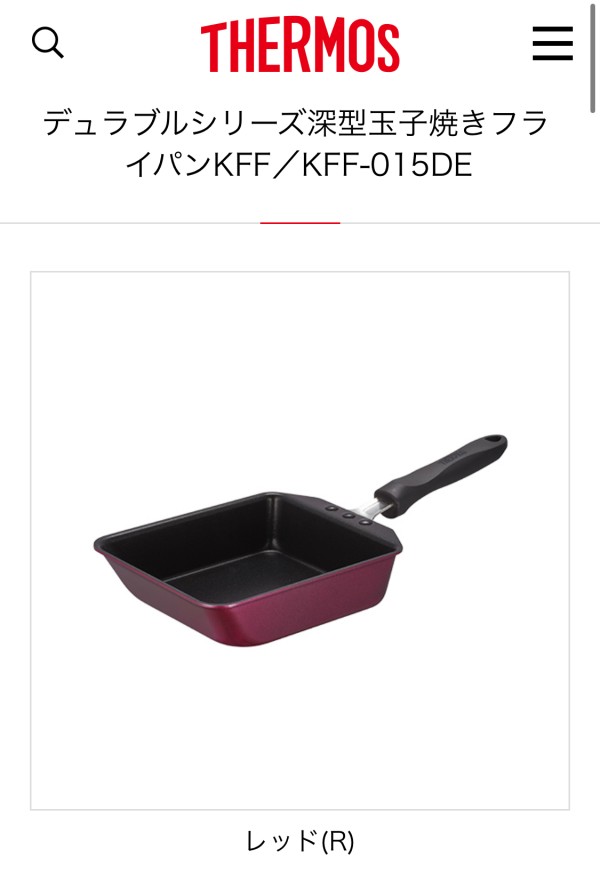Click the three rivets on the pan
Viewport: 600px width, 889px height.
tap(349, 515)
